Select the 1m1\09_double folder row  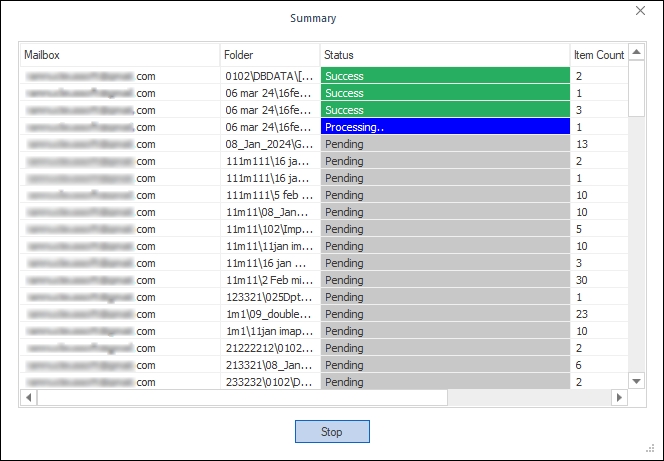point(269,314)
